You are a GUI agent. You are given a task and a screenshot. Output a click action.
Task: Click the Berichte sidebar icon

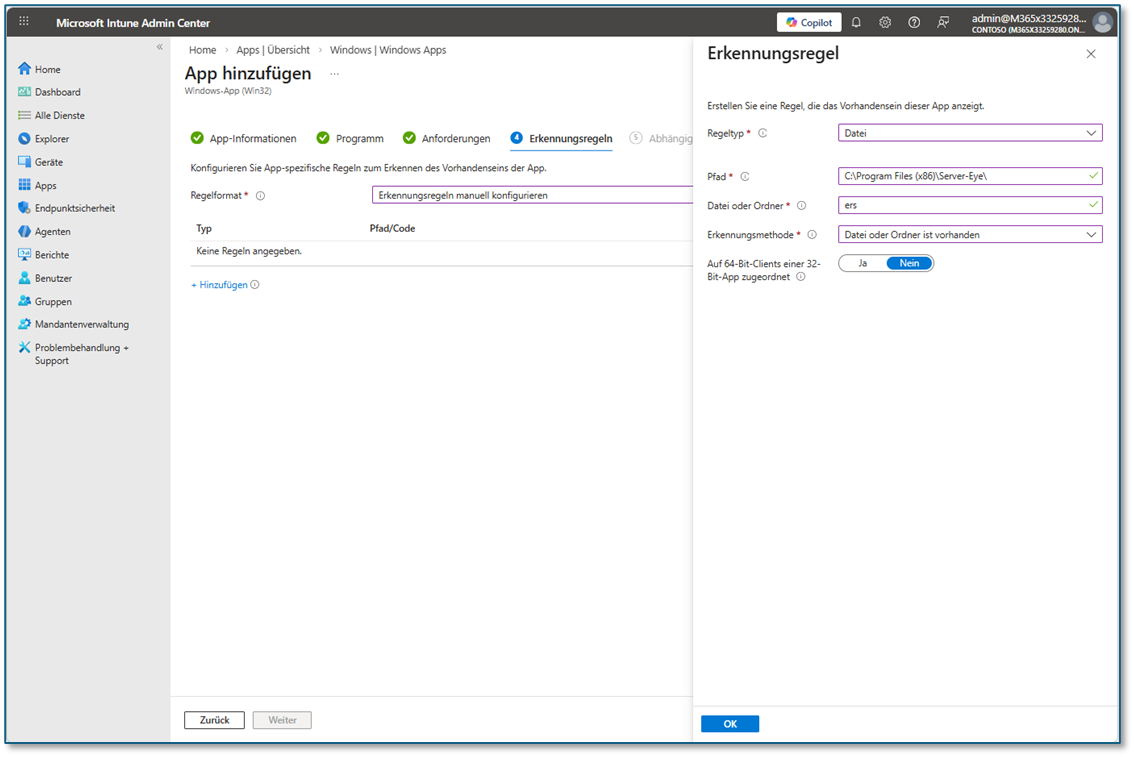click(x=25, y=255)
